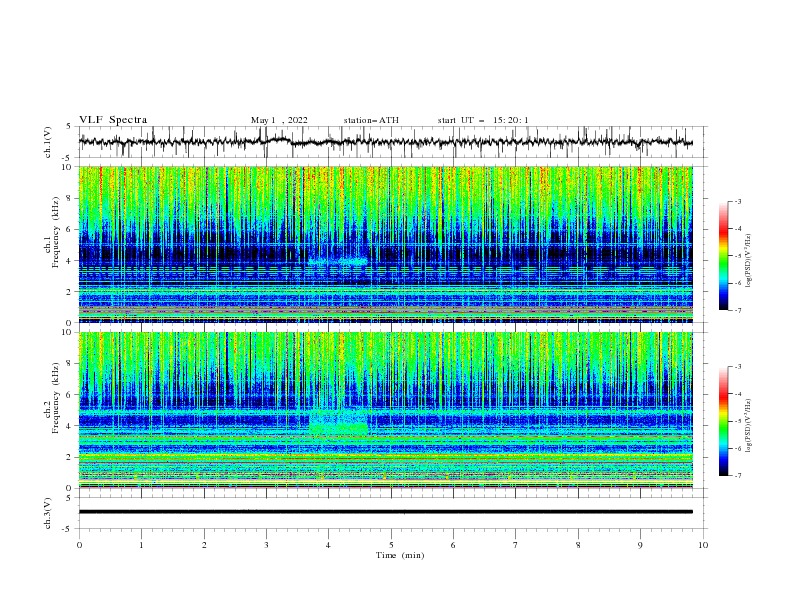Click the ch.1 voltage waveform trace
This screenshot has height=612, width=792.
[x=385, y=142]
